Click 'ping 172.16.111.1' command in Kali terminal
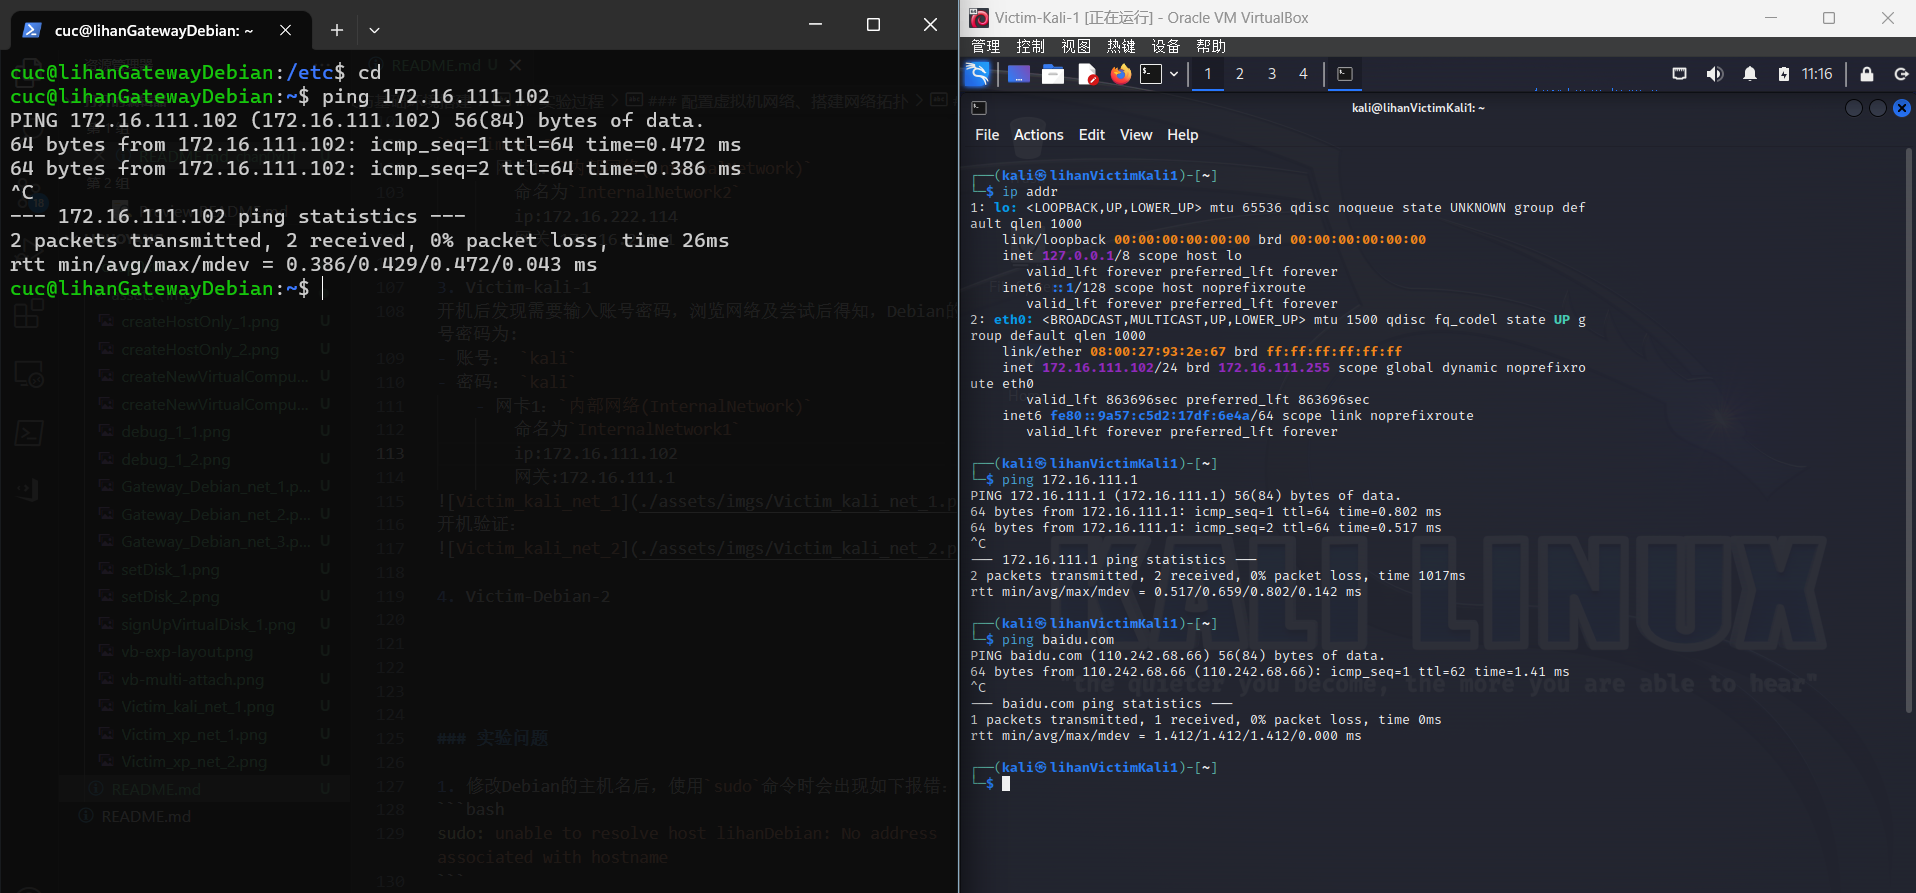Screen dimensions: 1916x893 click(1070, 480)
